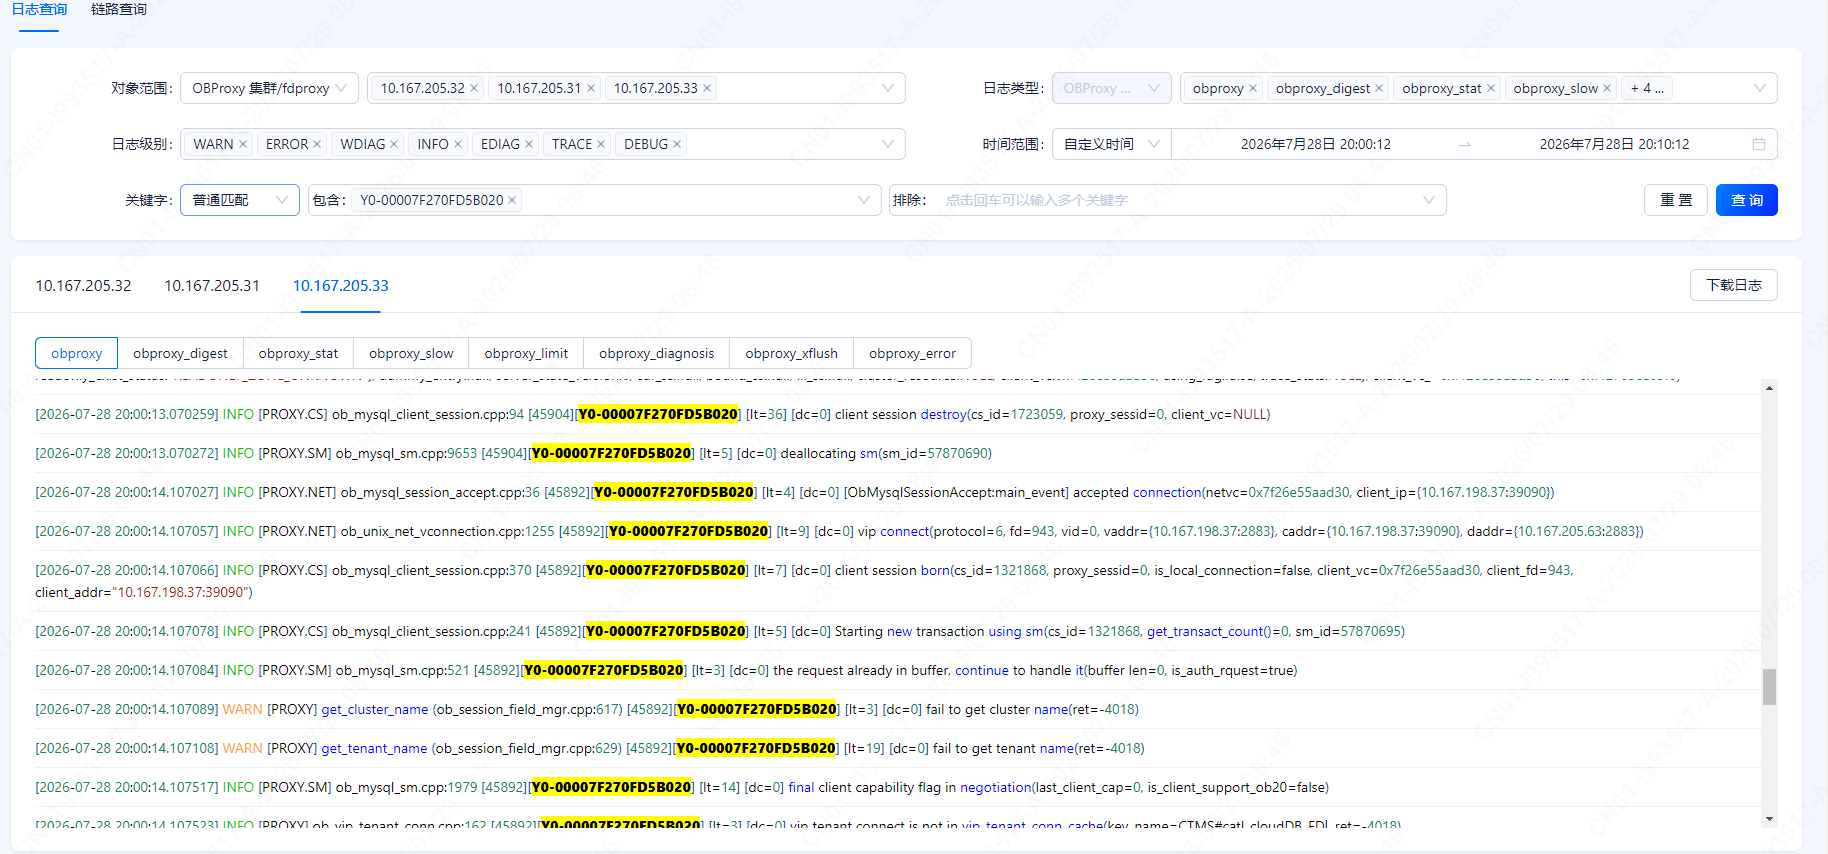Select the obproxy log tab

[77, 353]
